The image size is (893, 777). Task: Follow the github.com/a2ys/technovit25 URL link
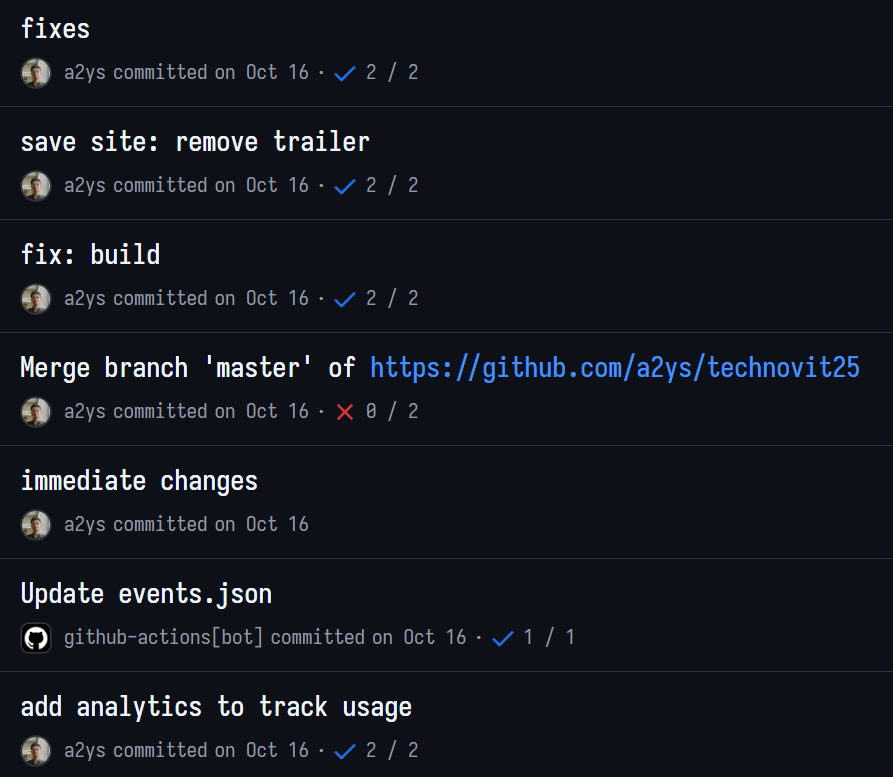point(615,368)
